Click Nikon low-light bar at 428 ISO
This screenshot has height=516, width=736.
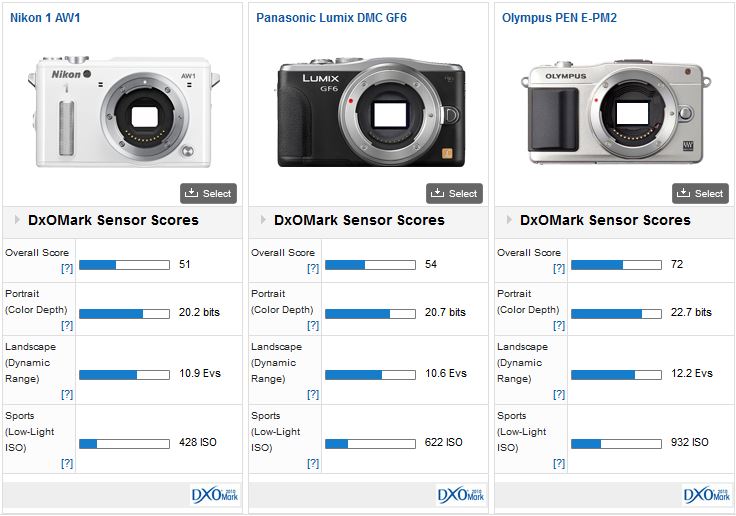[124, 444]
